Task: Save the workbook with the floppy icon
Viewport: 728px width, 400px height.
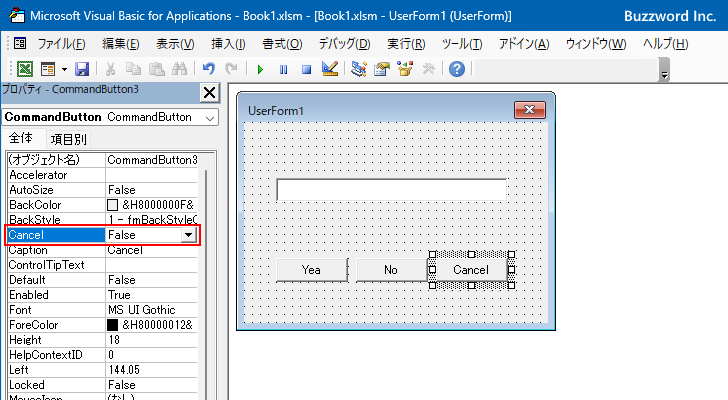Action: (82, 69)
